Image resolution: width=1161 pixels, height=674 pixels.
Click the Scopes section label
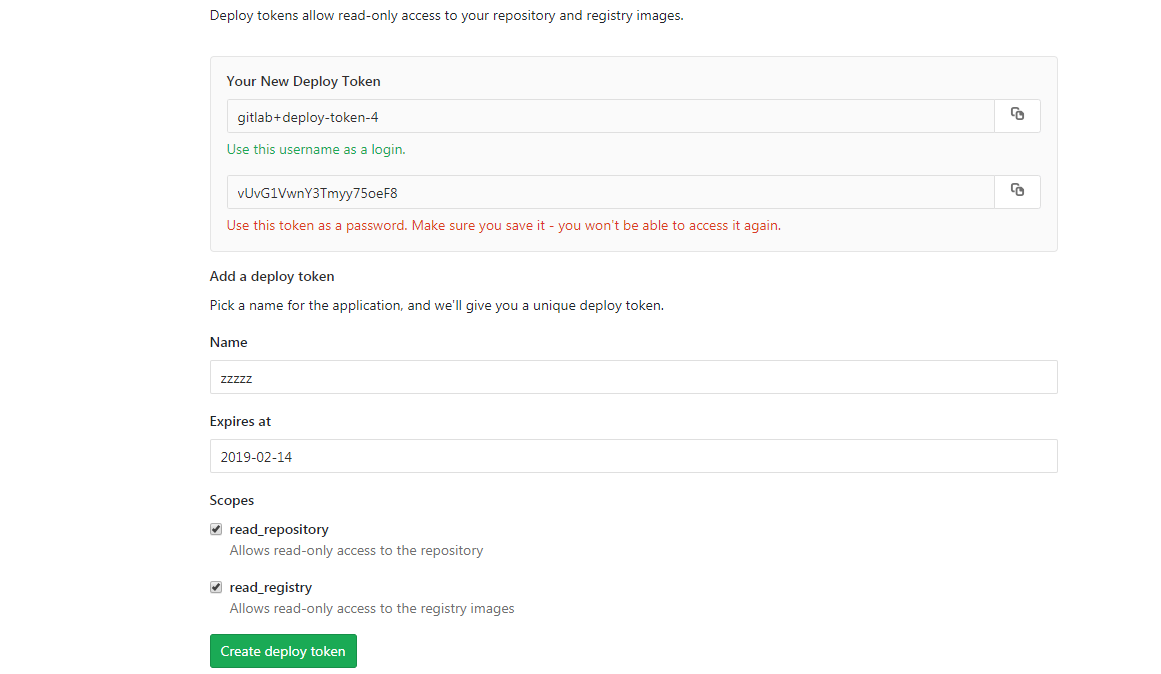[232, 500]
